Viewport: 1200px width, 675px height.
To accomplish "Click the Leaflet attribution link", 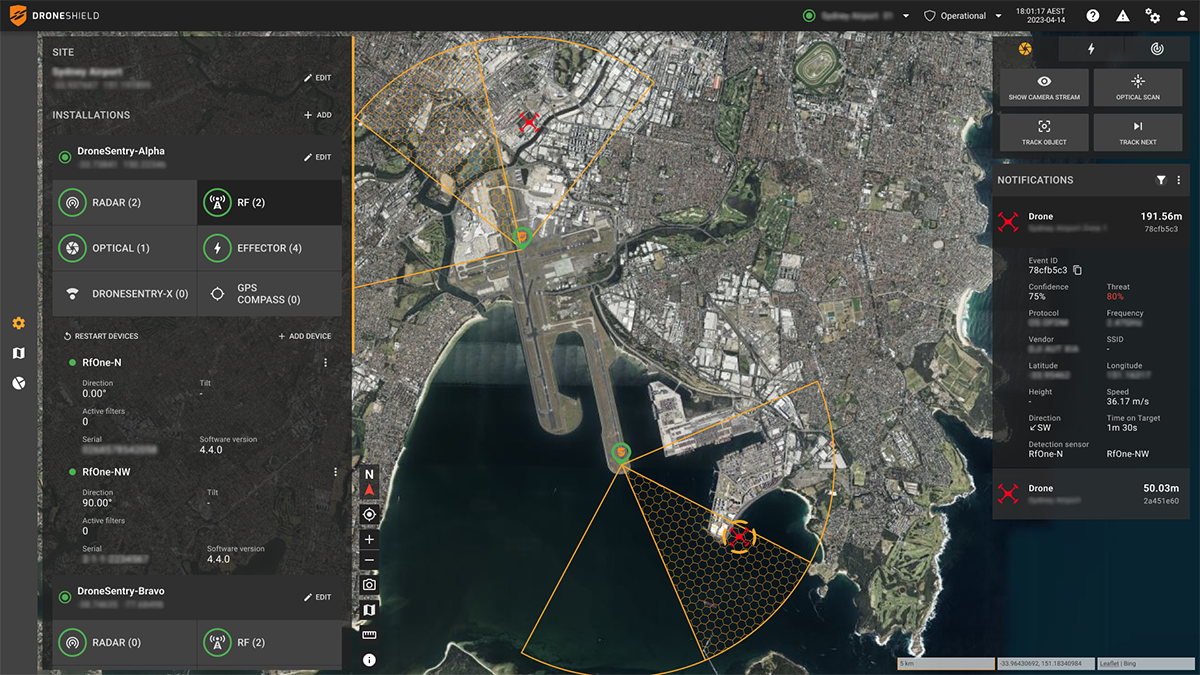I will [1108, 664].
